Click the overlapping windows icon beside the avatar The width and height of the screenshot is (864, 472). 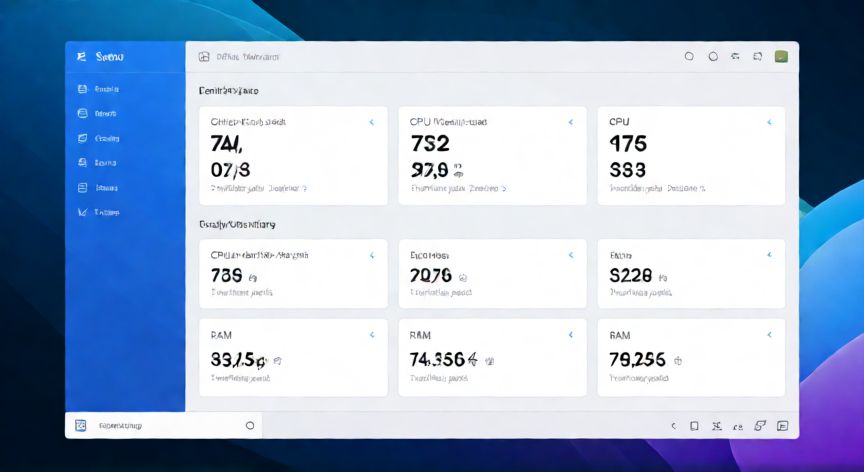pos(758,56)
